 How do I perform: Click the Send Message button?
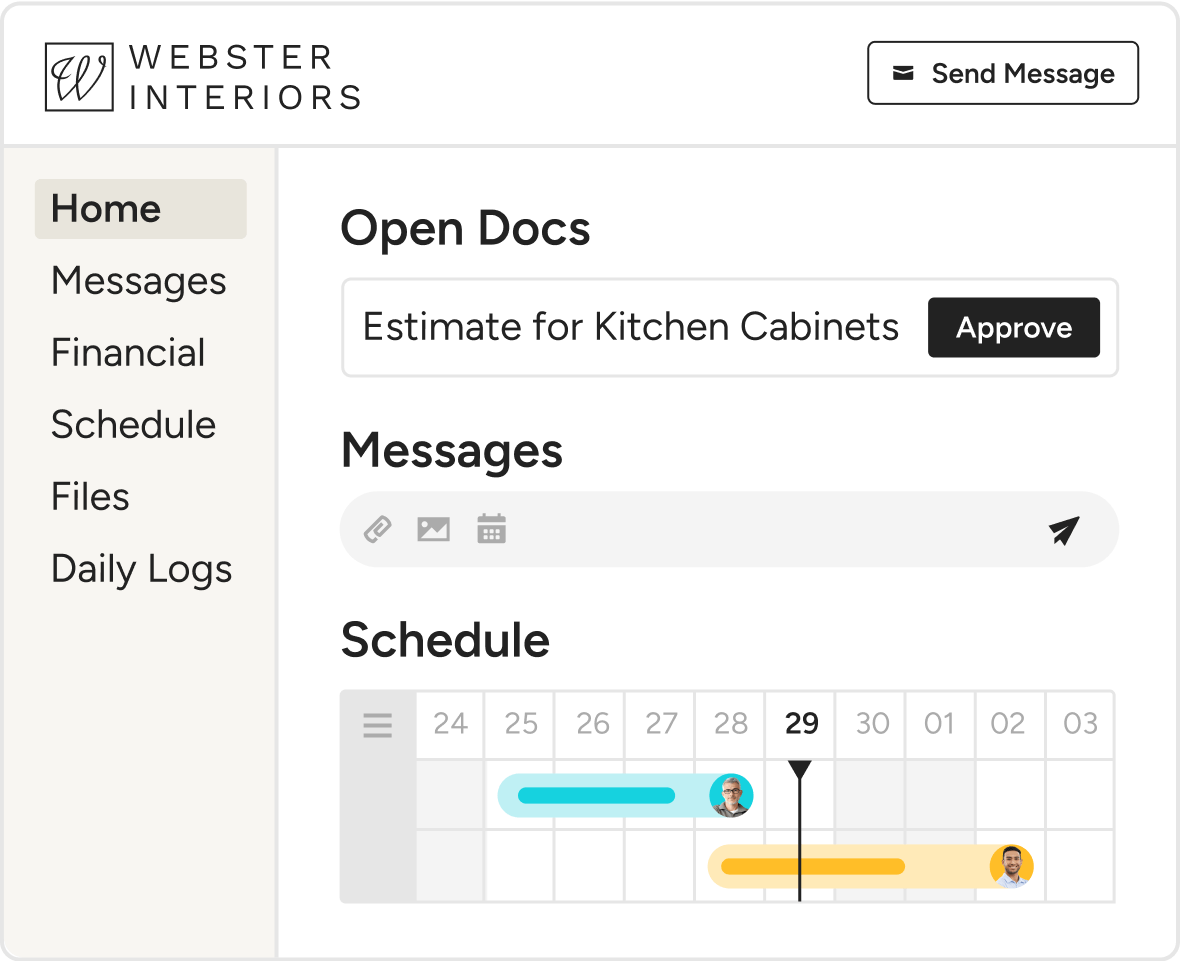tap(1002, 73)
